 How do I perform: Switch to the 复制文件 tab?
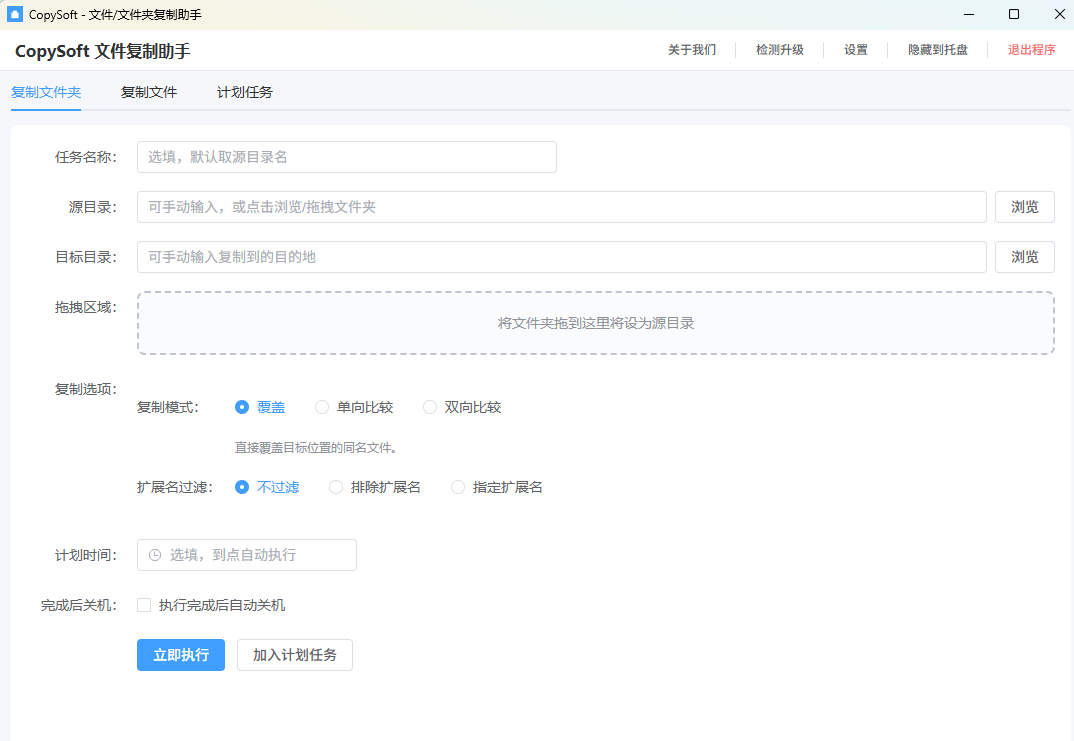tap(149, 92)
